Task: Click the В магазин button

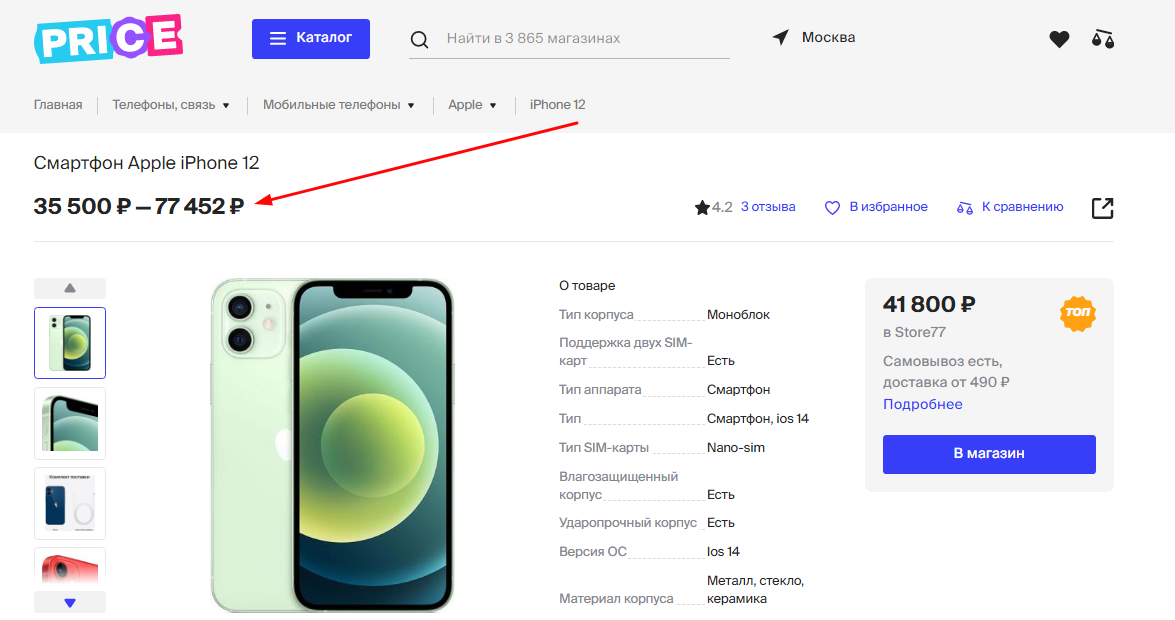Action: pos(989,454)
